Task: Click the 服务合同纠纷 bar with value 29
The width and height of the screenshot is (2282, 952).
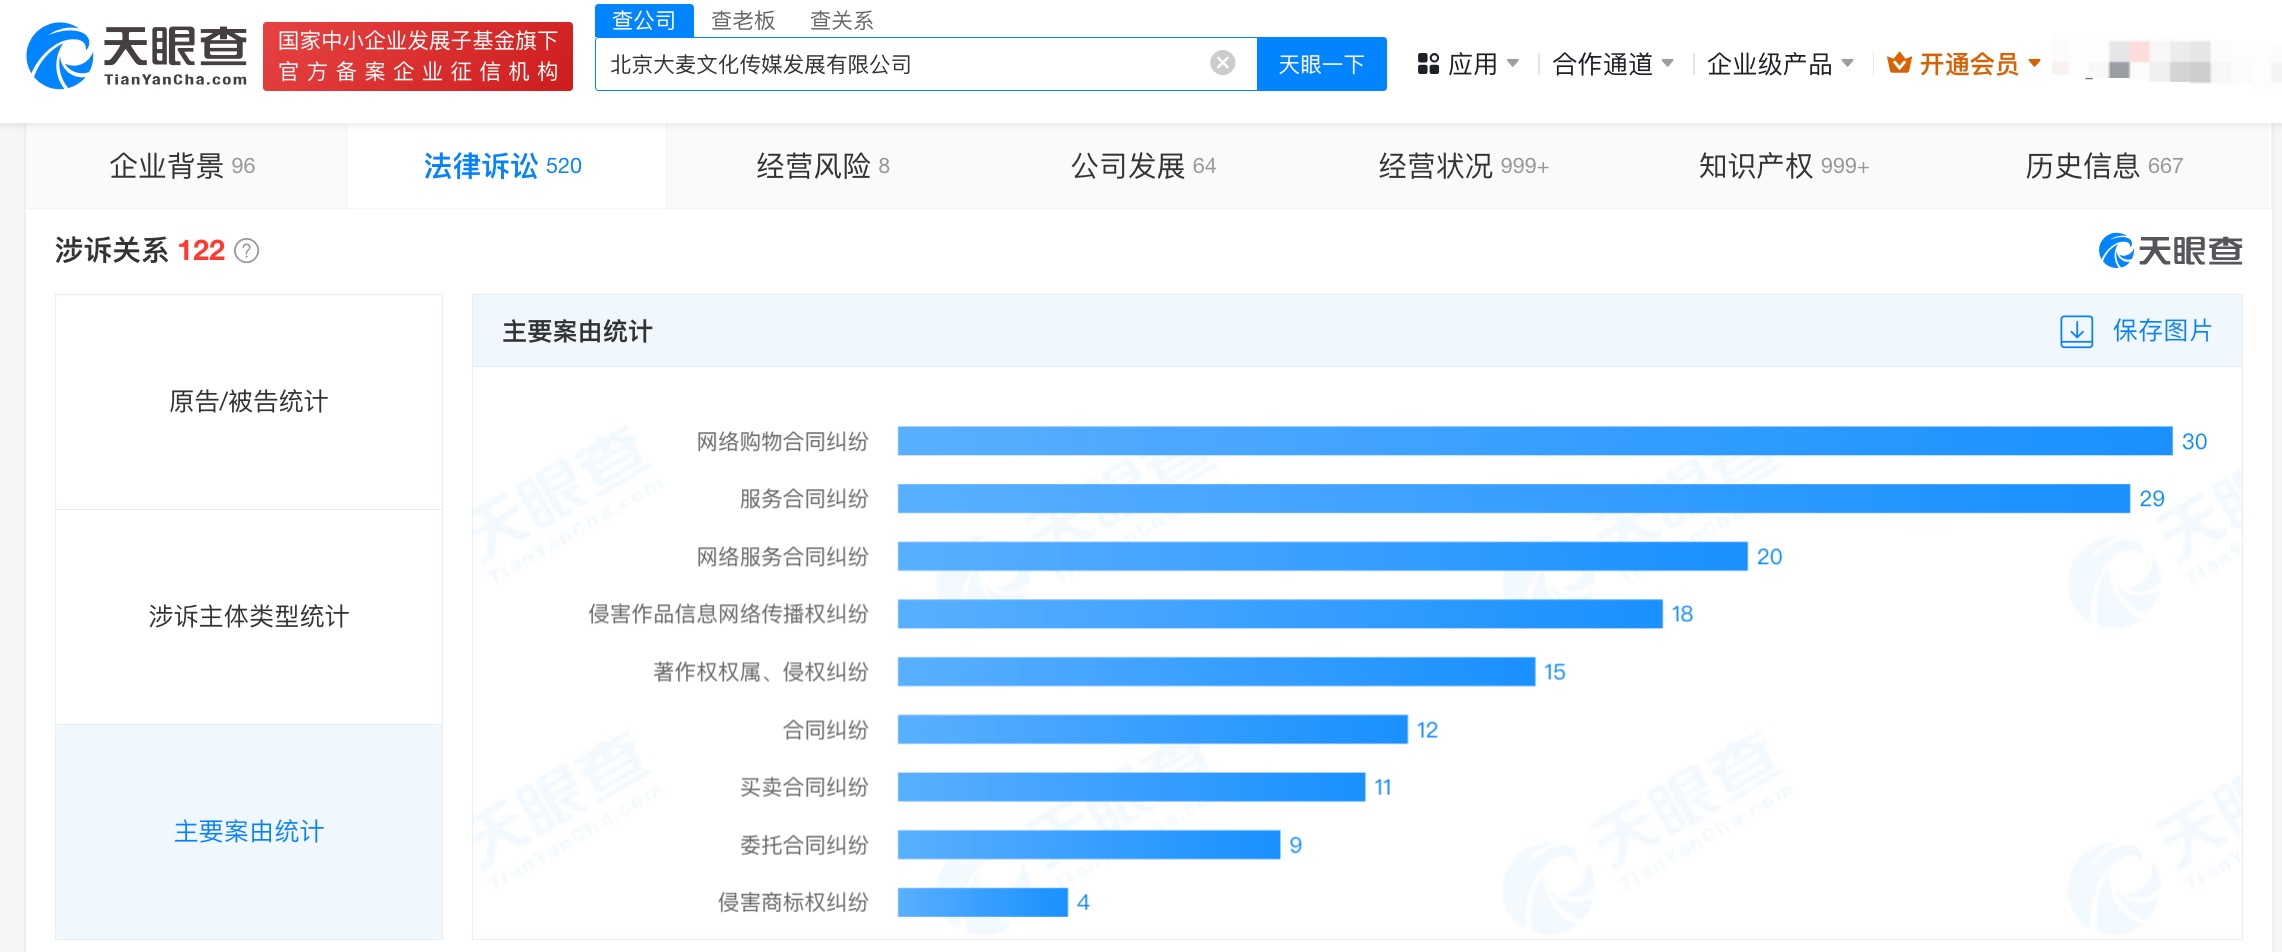Action: (x=1514, y=498)
